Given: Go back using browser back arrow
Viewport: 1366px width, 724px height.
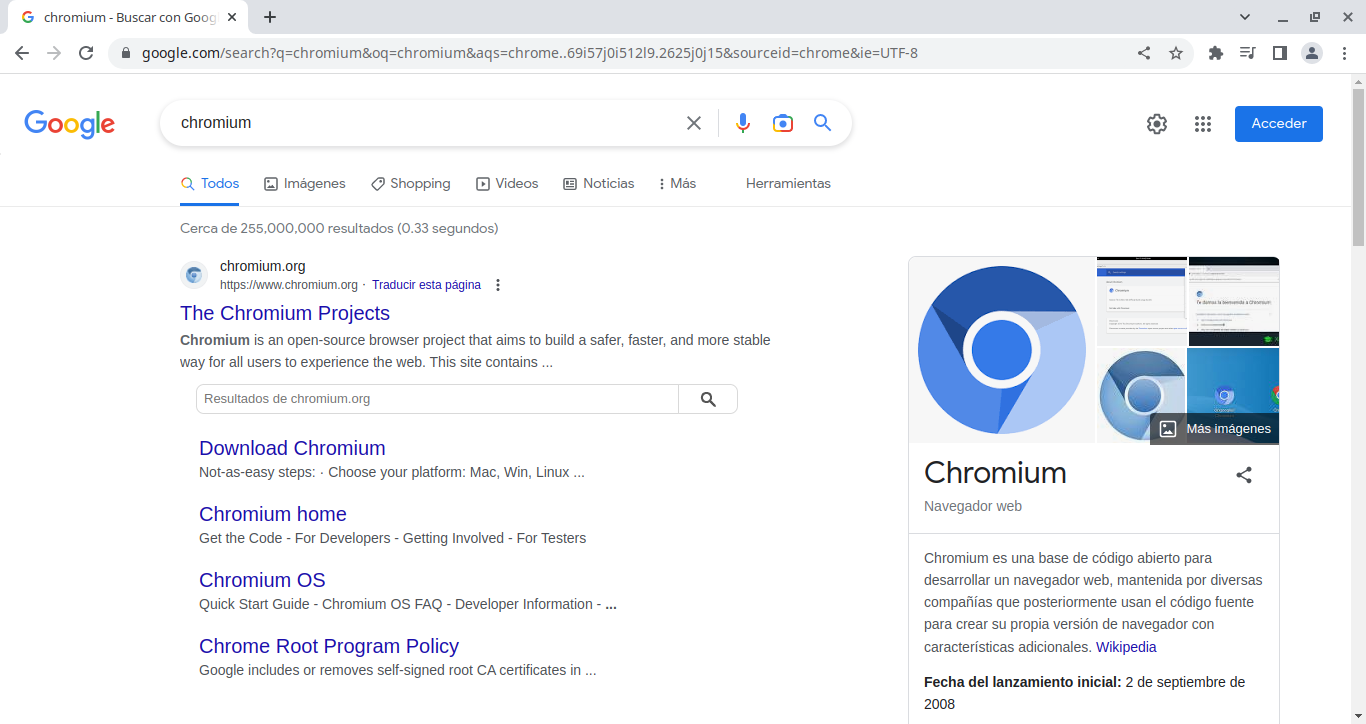Looking at the screenshot, I should point(22,53).
